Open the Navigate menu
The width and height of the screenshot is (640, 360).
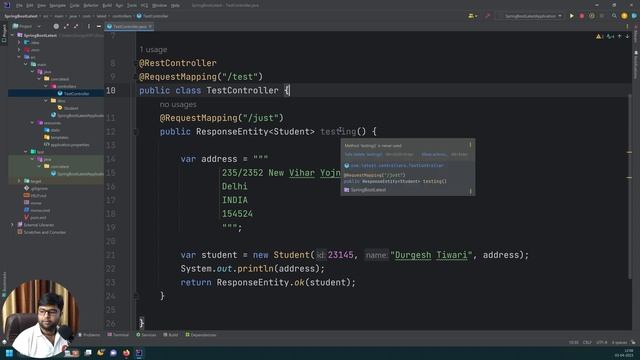(58, 6)
